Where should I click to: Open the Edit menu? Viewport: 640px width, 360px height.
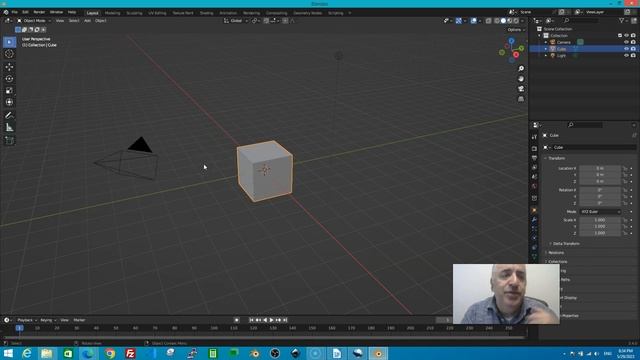(25, 12)
